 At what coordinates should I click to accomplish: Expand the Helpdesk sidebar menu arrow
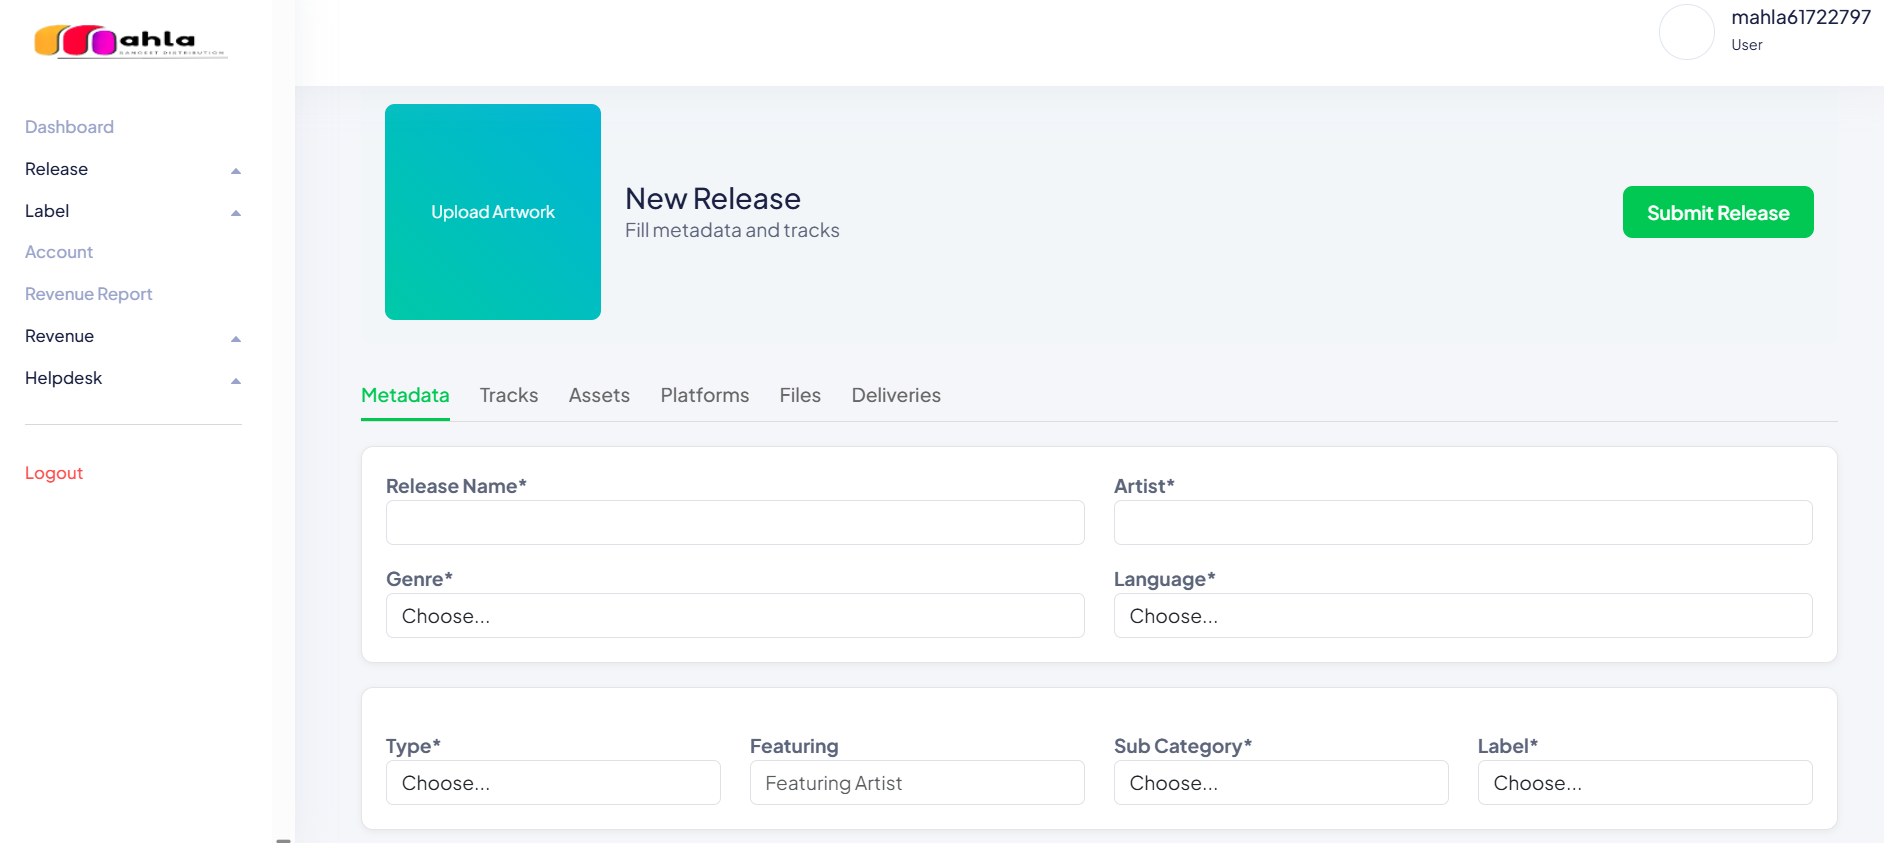tap(236, 381)
